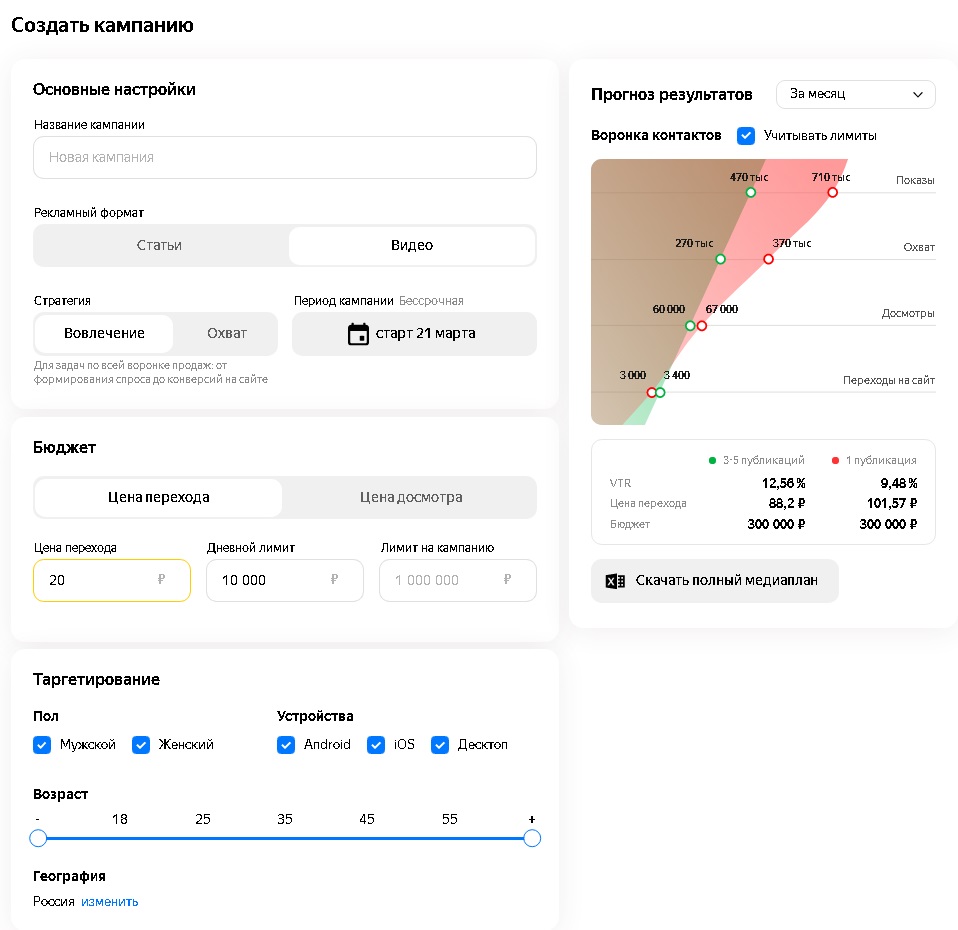The image size is (958, 930).
Task: Click the green Охват marker at 270 тыс
Action: 720,259
